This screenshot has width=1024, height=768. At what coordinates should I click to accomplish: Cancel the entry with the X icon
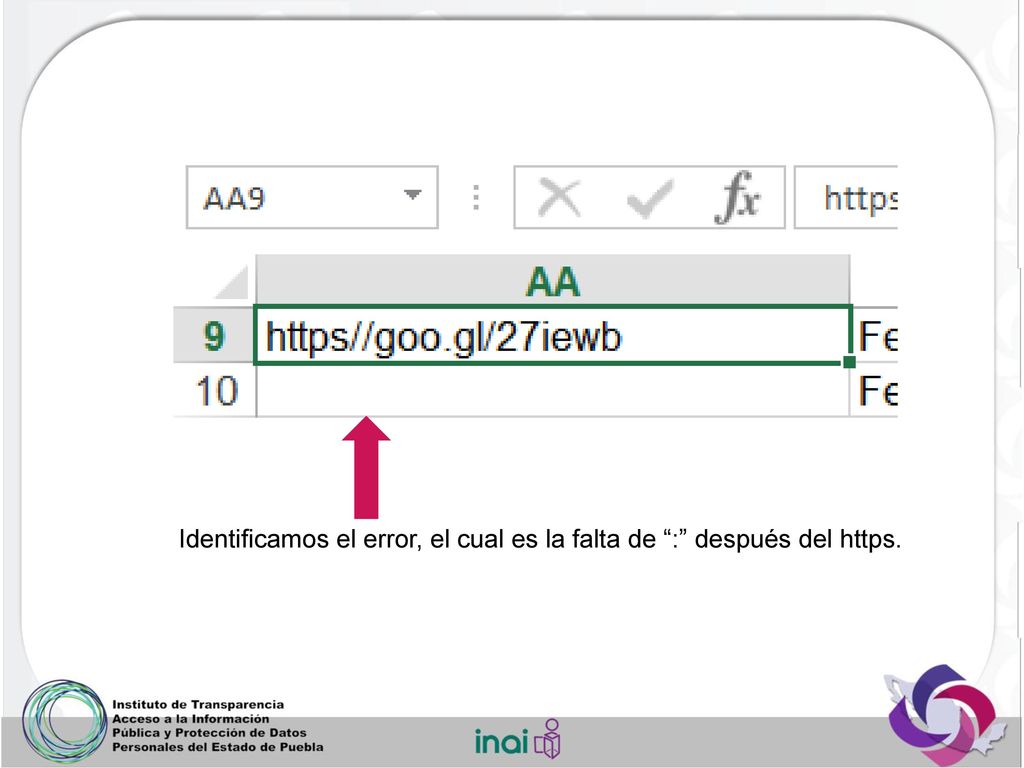tap(558, 197)
